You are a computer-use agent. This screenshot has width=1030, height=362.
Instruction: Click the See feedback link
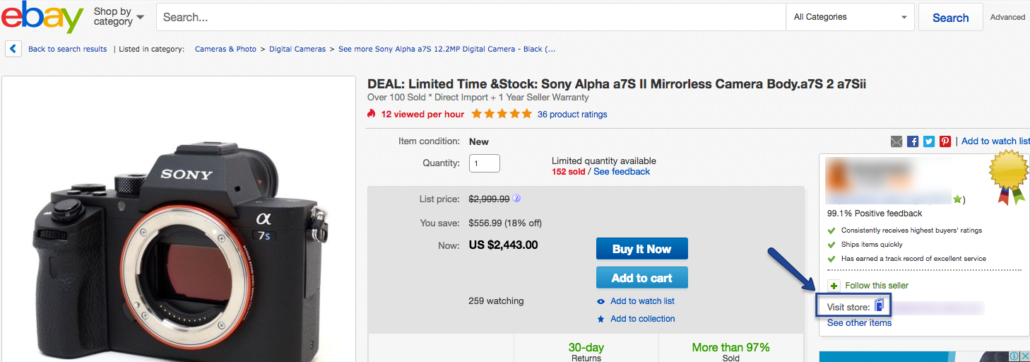pyautogui.click(x=621, y=171)
